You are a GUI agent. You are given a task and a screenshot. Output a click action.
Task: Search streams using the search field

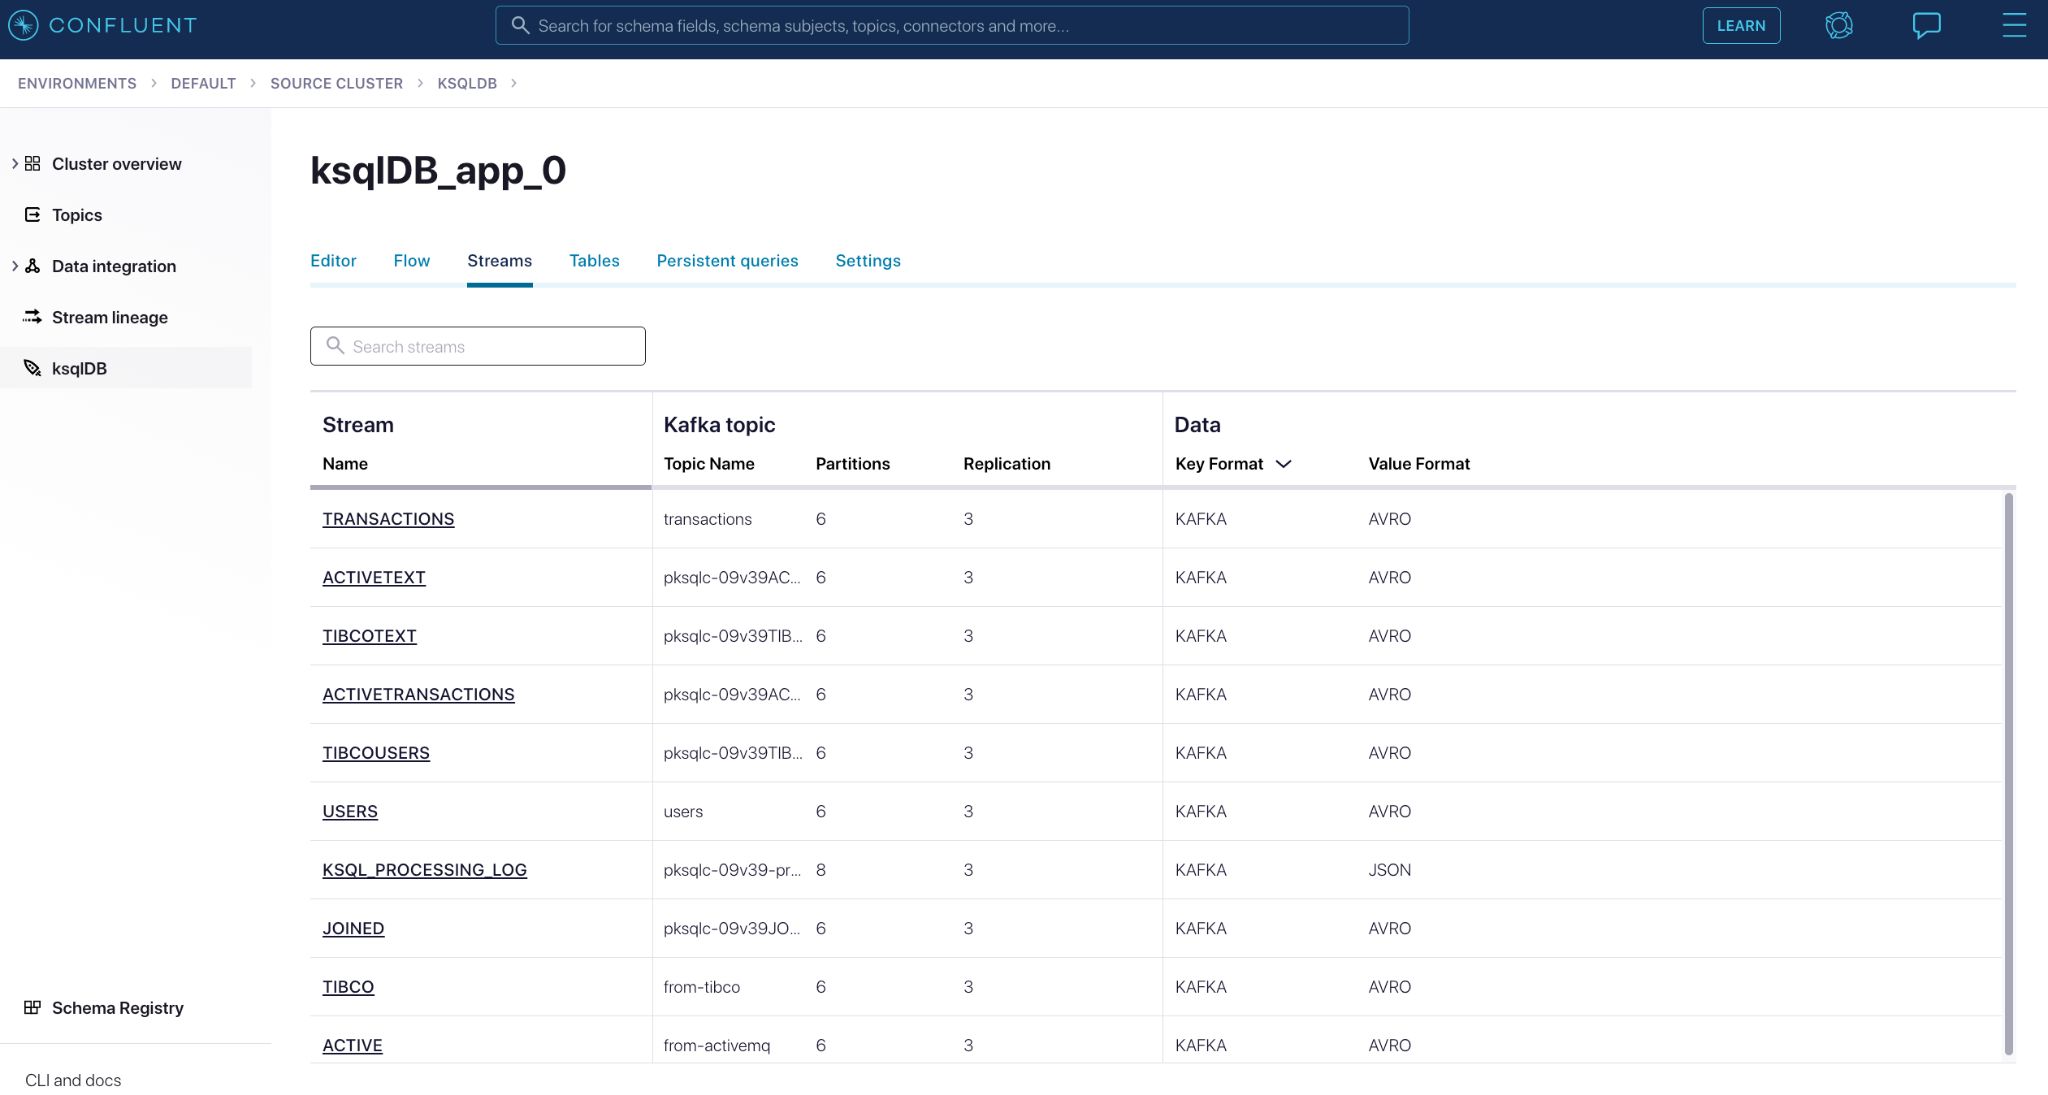coord(477,346)
